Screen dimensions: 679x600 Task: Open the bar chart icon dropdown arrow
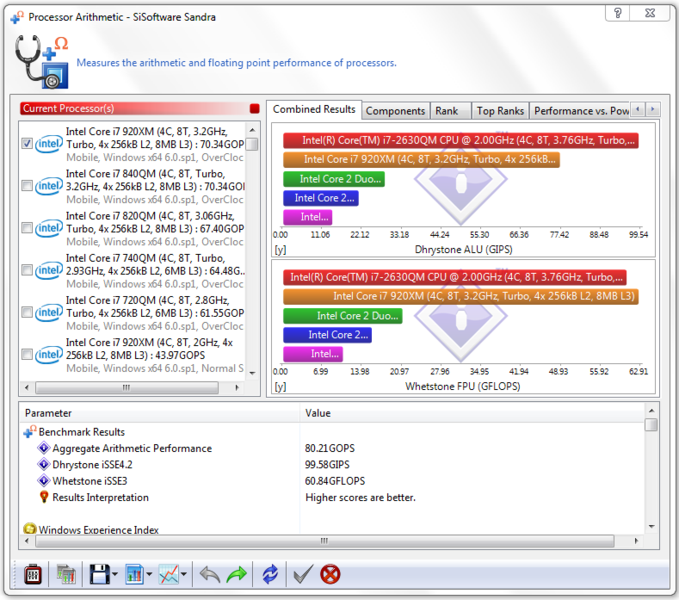pos(149,574)
